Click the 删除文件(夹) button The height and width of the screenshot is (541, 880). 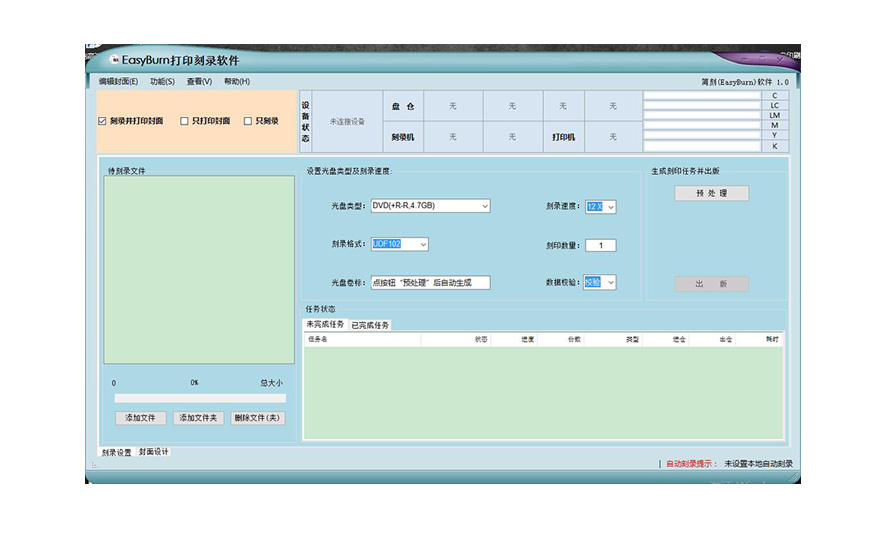pos(257,418)
